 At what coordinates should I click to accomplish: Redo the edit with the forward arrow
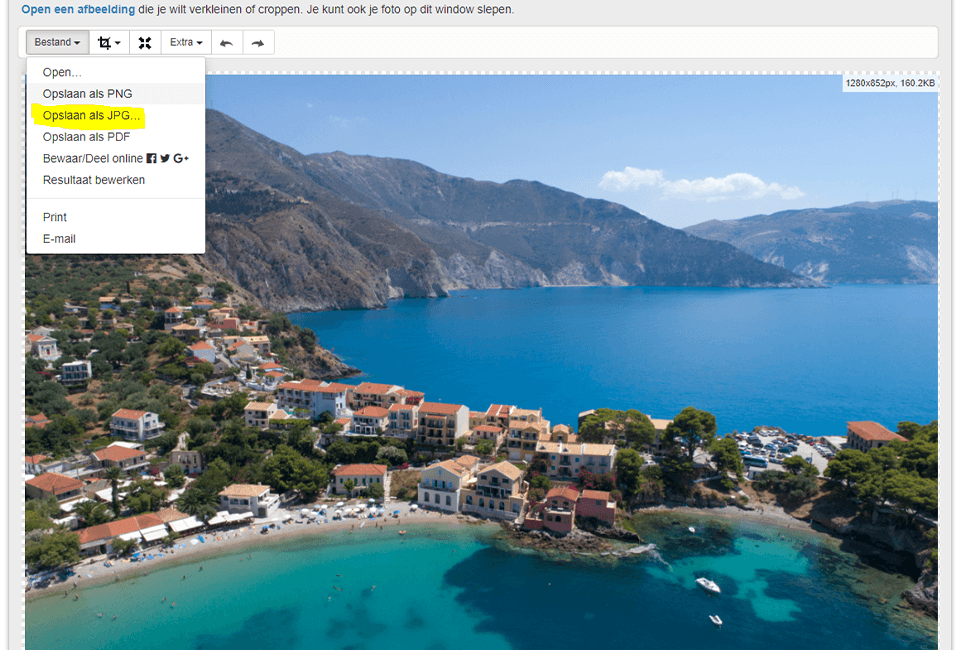pos(257,43)
